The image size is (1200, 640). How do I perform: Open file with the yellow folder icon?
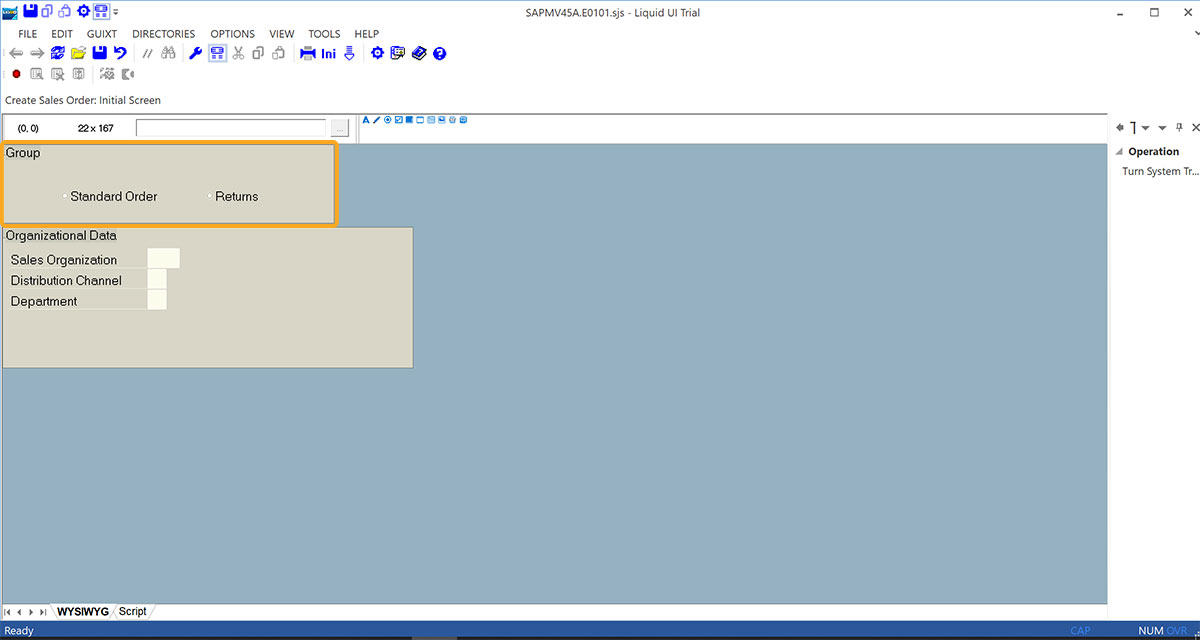[78, 53]
